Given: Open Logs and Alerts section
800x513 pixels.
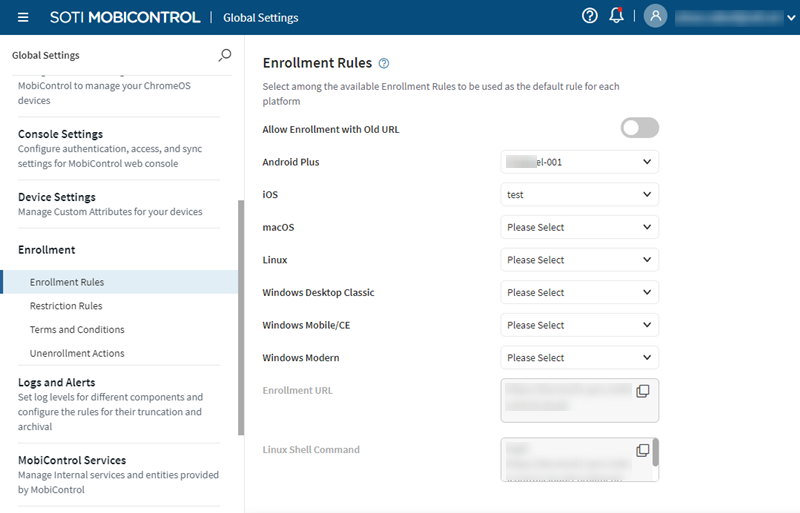Looking at the screenshot, I should click(x=56, y=382).
